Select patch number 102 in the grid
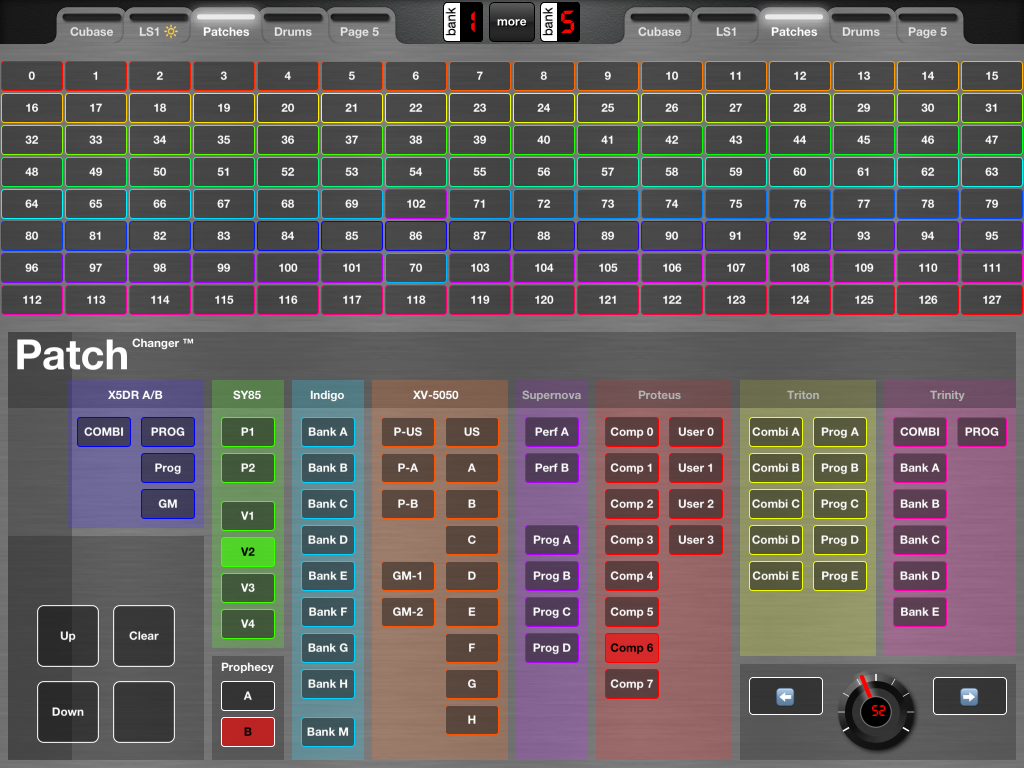 tap(416, 204)
